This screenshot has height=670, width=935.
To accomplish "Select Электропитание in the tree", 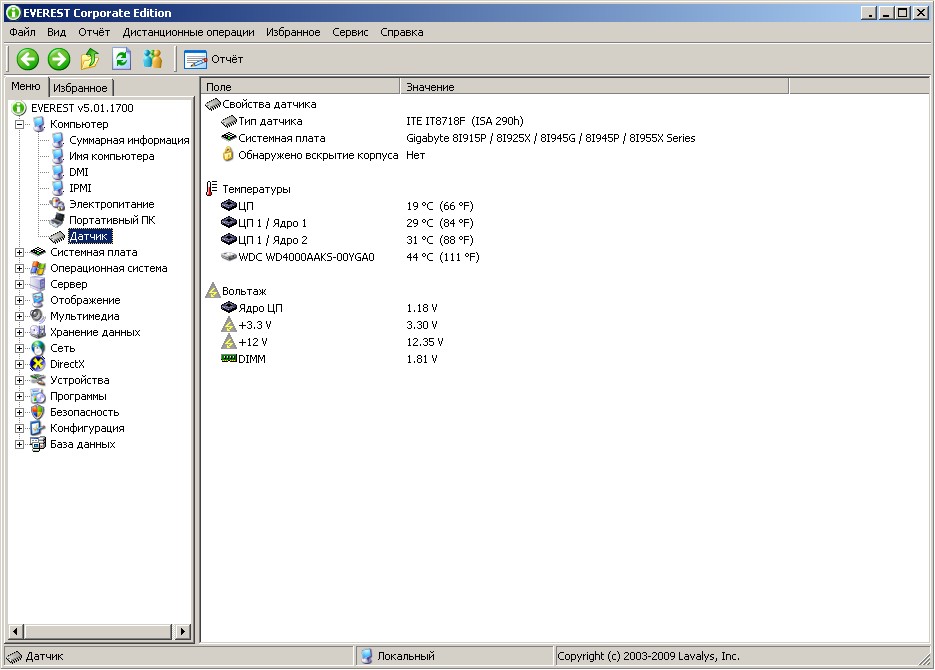I will pos(111,204).
